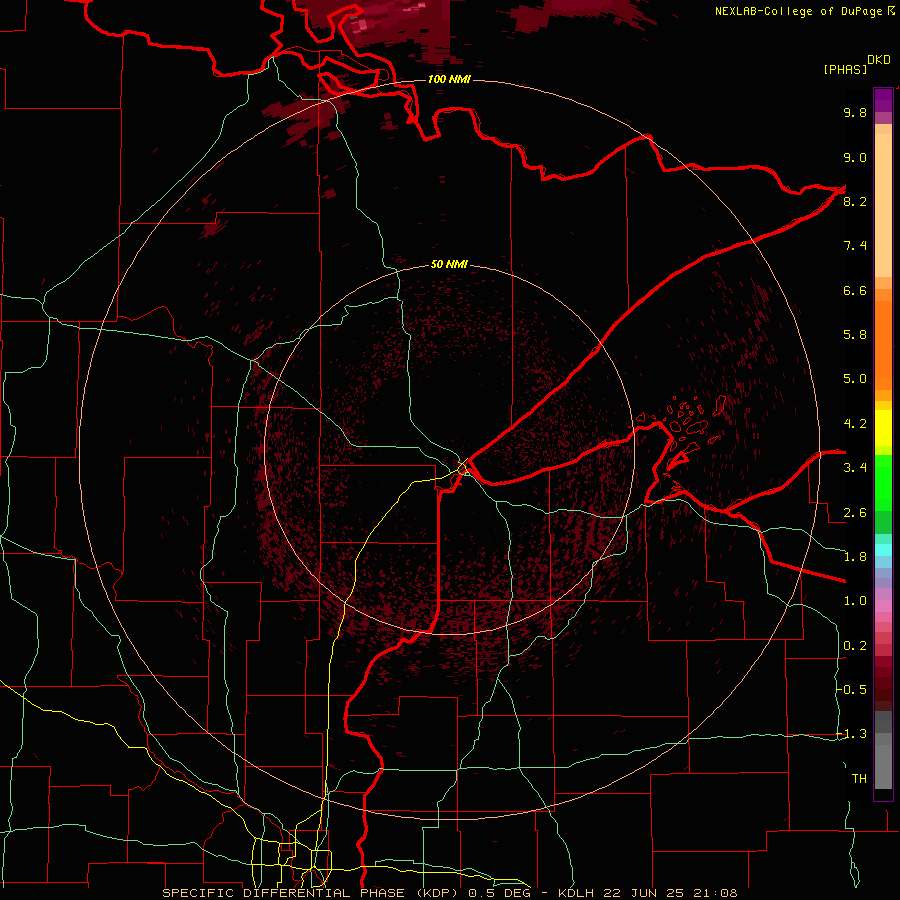900x900 pixels.
Task: Click the KDLH station identifier in the caption
Action: pyautogui.click(x=576, y=893)
